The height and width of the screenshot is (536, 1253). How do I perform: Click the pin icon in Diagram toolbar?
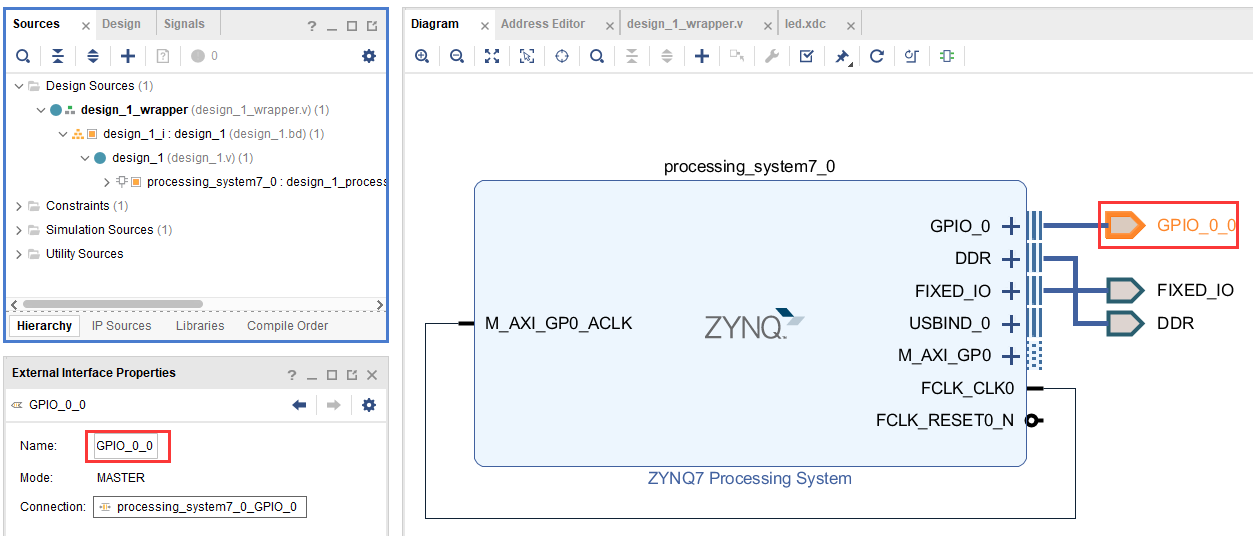tap(843, 57)
